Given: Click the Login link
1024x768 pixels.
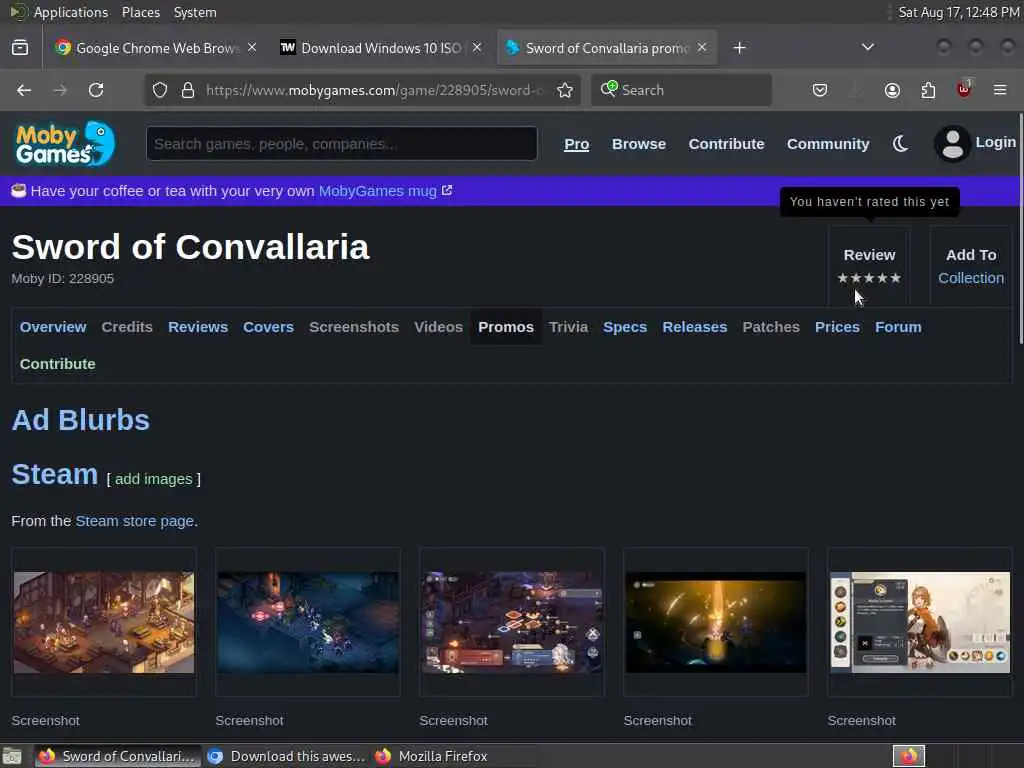Looking at the screenshot, I should pyautogui.click(x=995, y=142).
